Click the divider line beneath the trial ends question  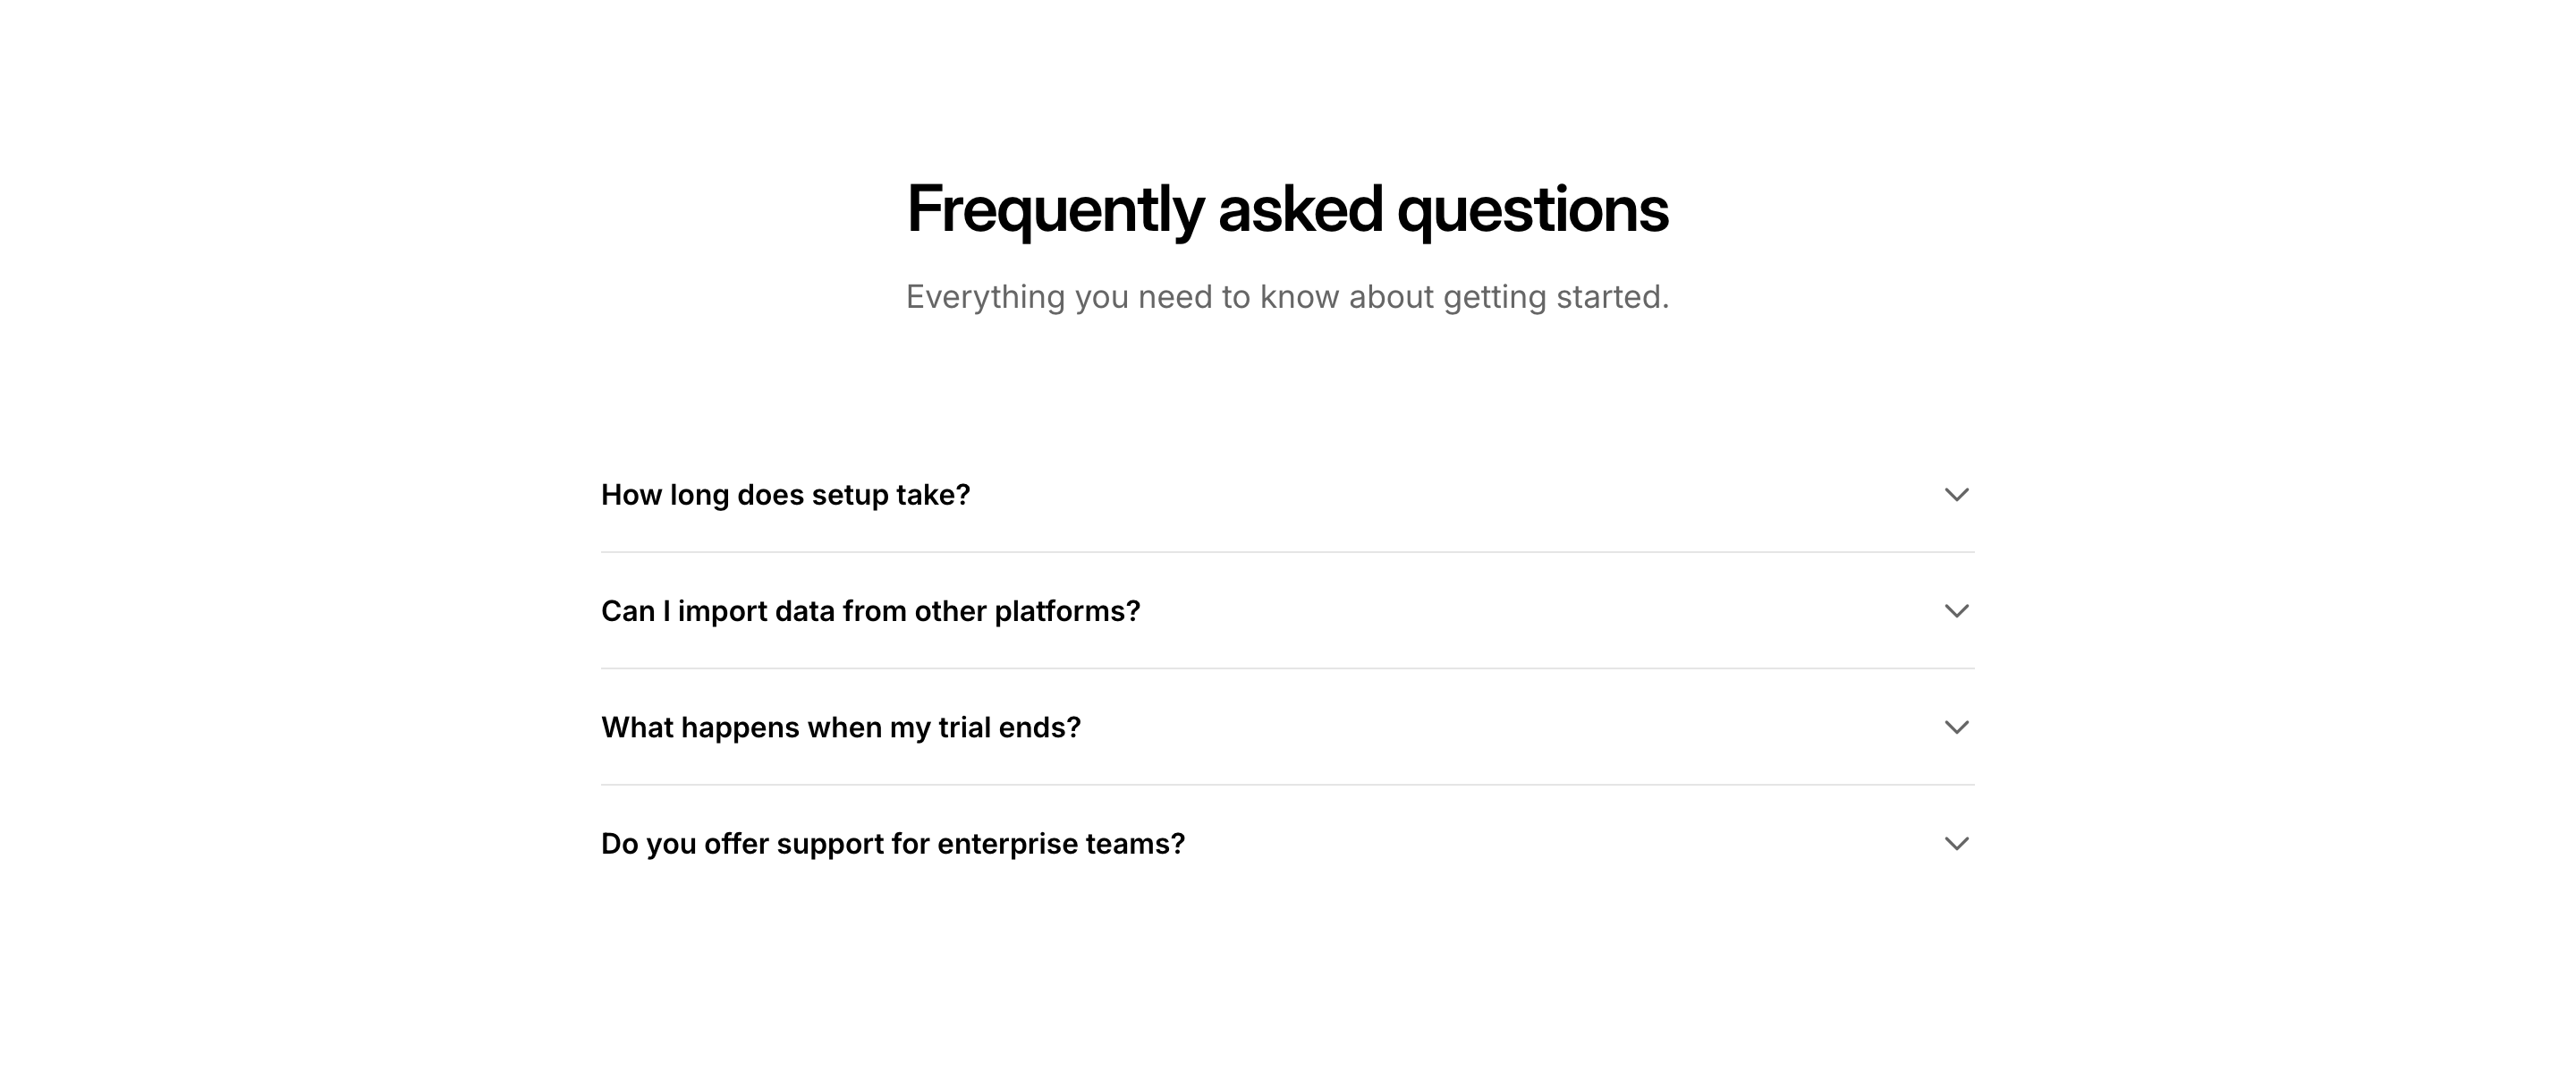pyautogui.click(x=1287, y=785)
